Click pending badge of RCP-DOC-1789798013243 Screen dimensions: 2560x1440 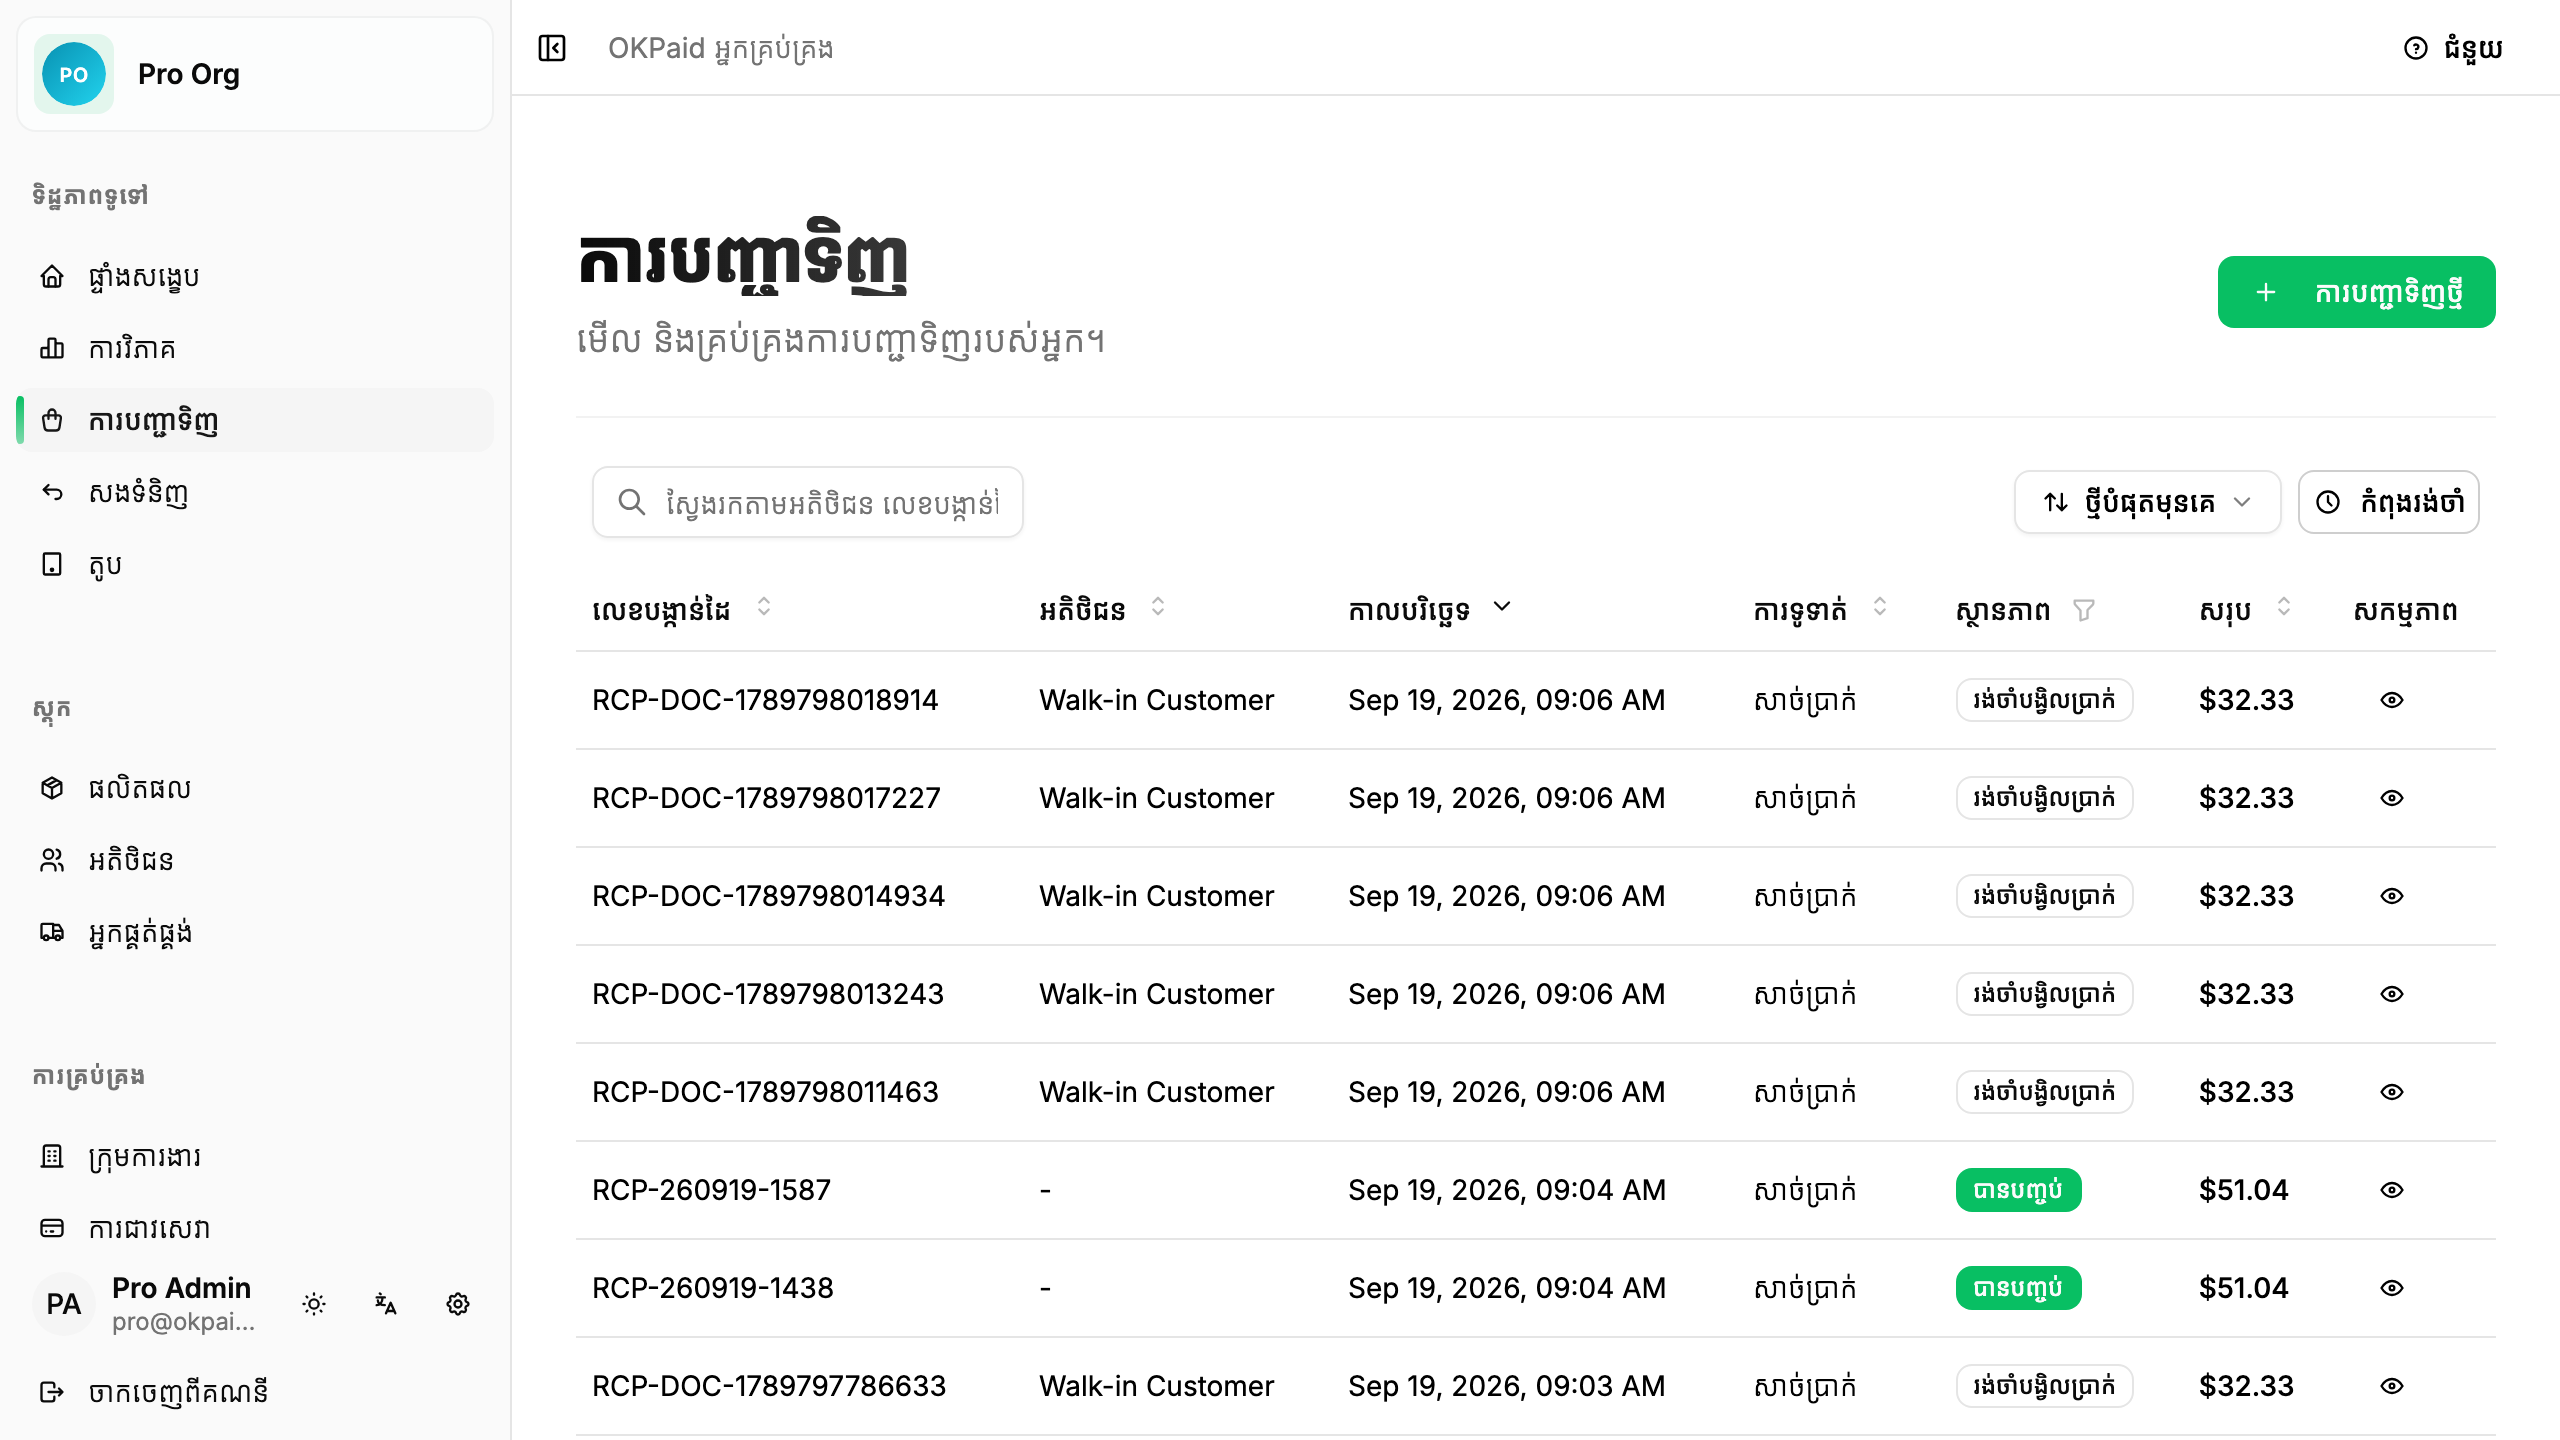pyautogui.click(x=2044, y=994)
